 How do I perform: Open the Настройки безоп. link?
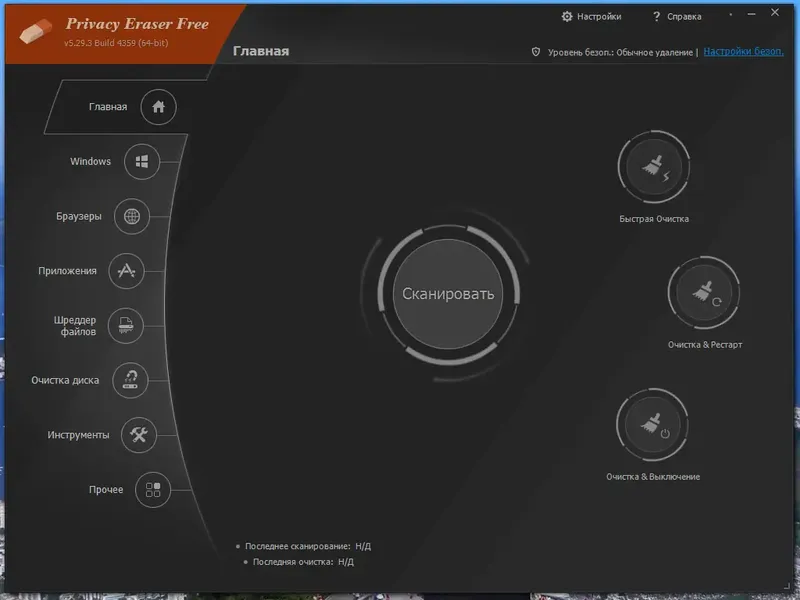[x=743, y=52]
